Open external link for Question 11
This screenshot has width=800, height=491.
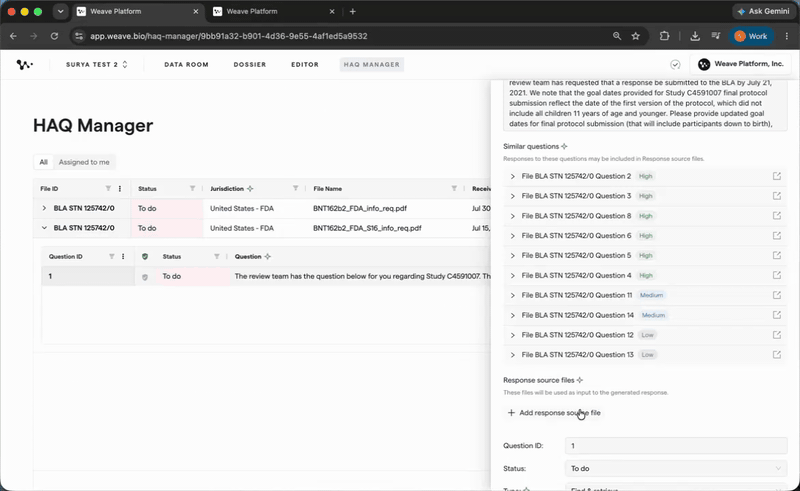click(x=777, y=295)
